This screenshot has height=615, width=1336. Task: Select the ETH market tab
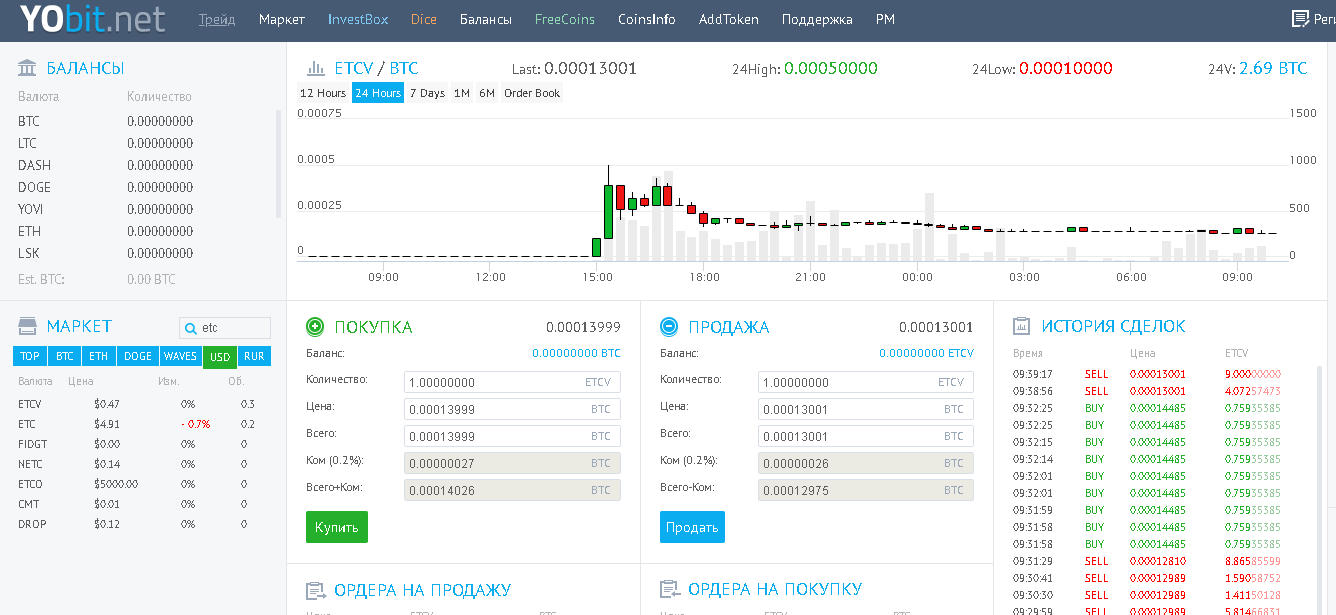pyautogui.click(x=98, y=356)
